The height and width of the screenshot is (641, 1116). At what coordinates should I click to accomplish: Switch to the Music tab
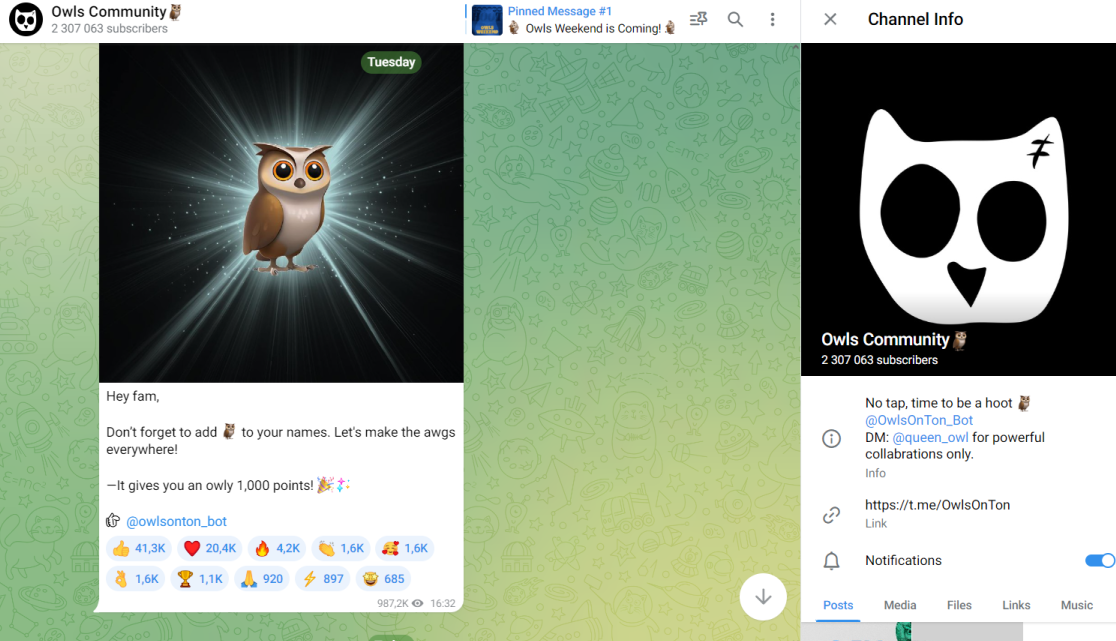(1076, 605)
